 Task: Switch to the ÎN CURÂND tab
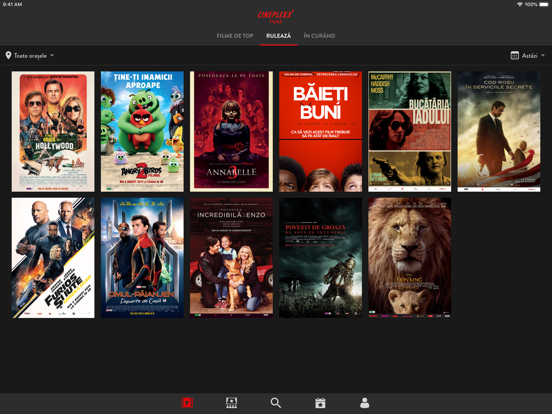[x=319, y=36]
